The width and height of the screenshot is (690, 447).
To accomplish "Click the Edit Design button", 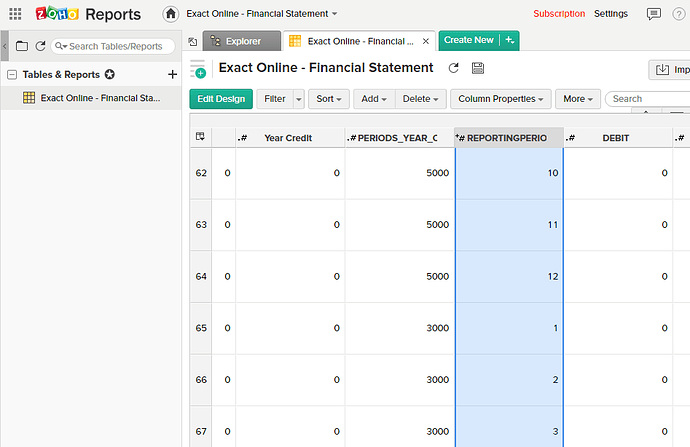I will [221, 99].
